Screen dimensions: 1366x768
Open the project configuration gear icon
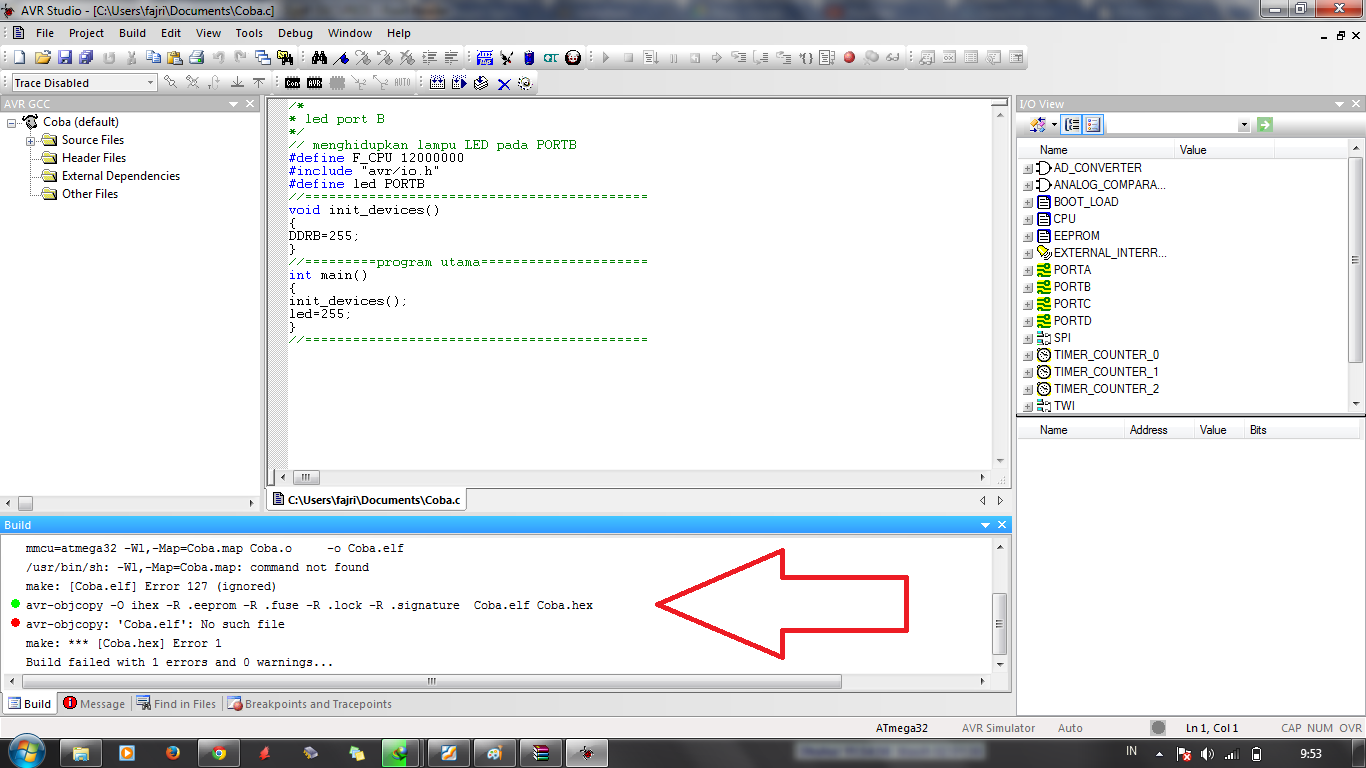click(525, 83)
